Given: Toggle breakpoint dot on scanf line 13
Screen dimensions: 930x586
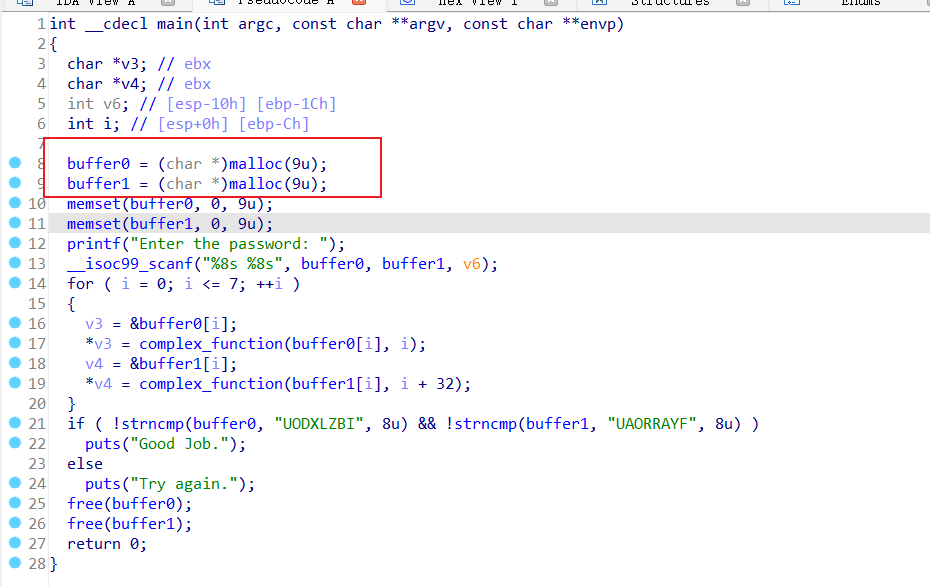Looking at the screenshot, I should pos(15,263).
